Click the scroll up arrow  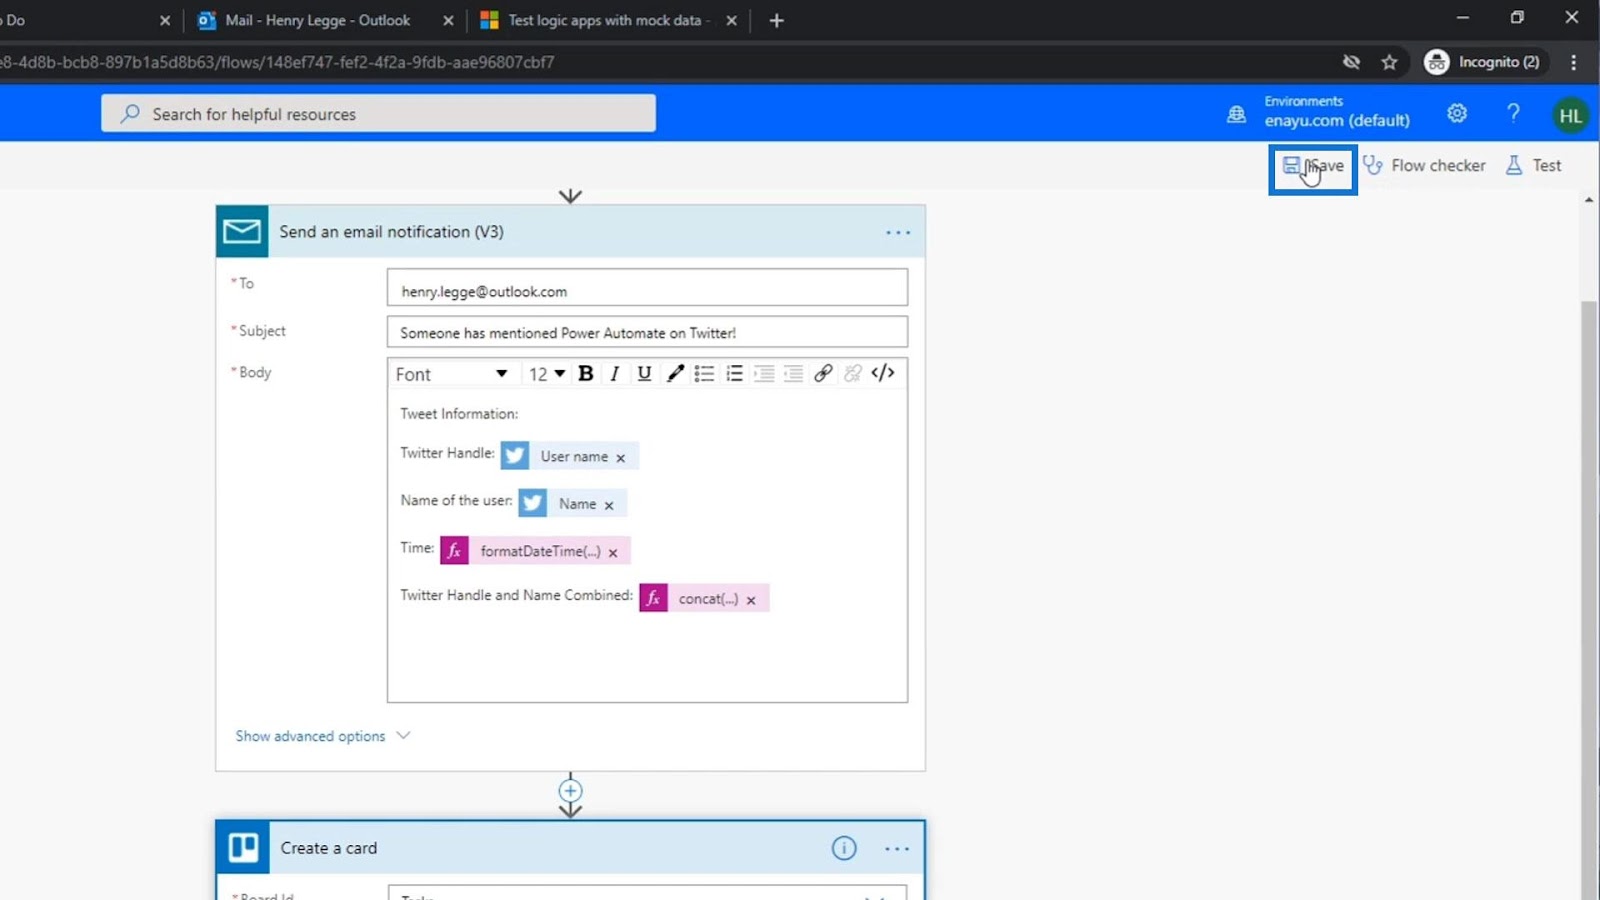[1589, 200]
